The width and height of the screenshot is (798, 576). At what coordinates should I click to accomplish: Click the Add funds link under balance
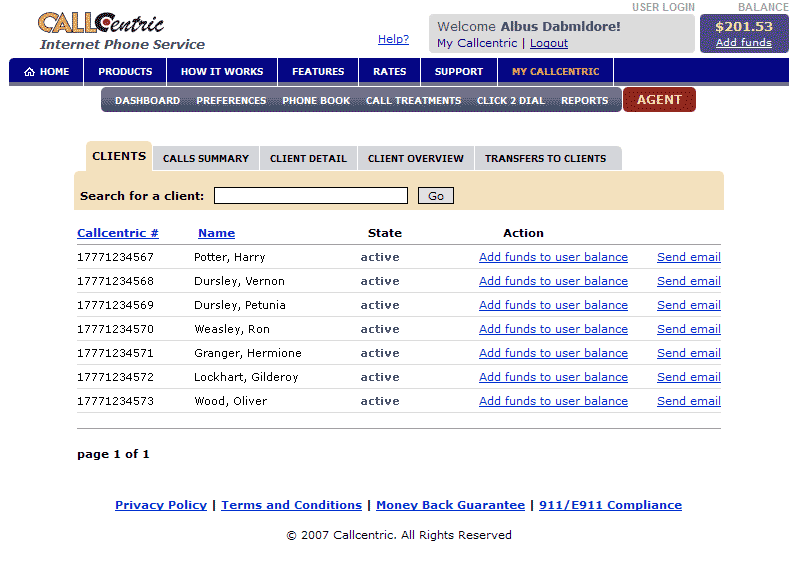point(744,43)
